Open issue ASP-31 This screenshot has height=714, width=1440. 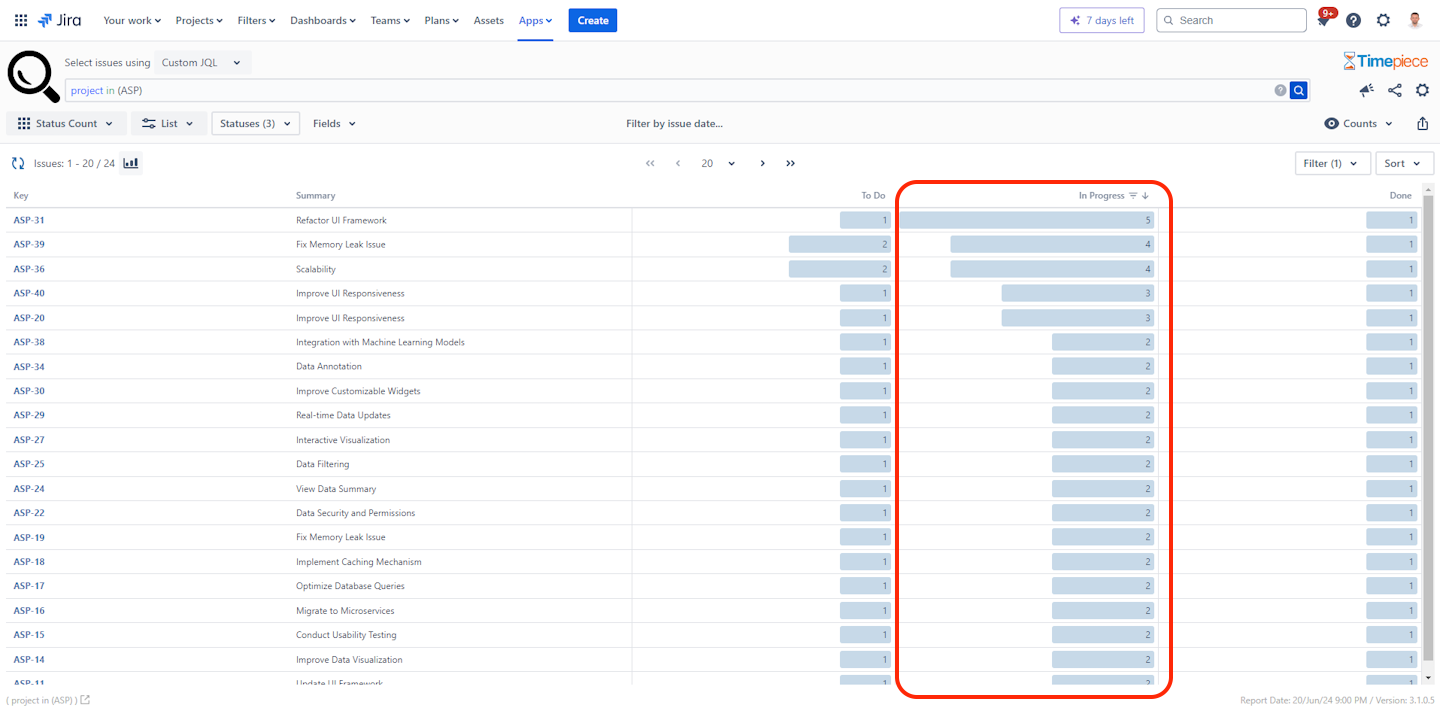(x=29, y=220)
